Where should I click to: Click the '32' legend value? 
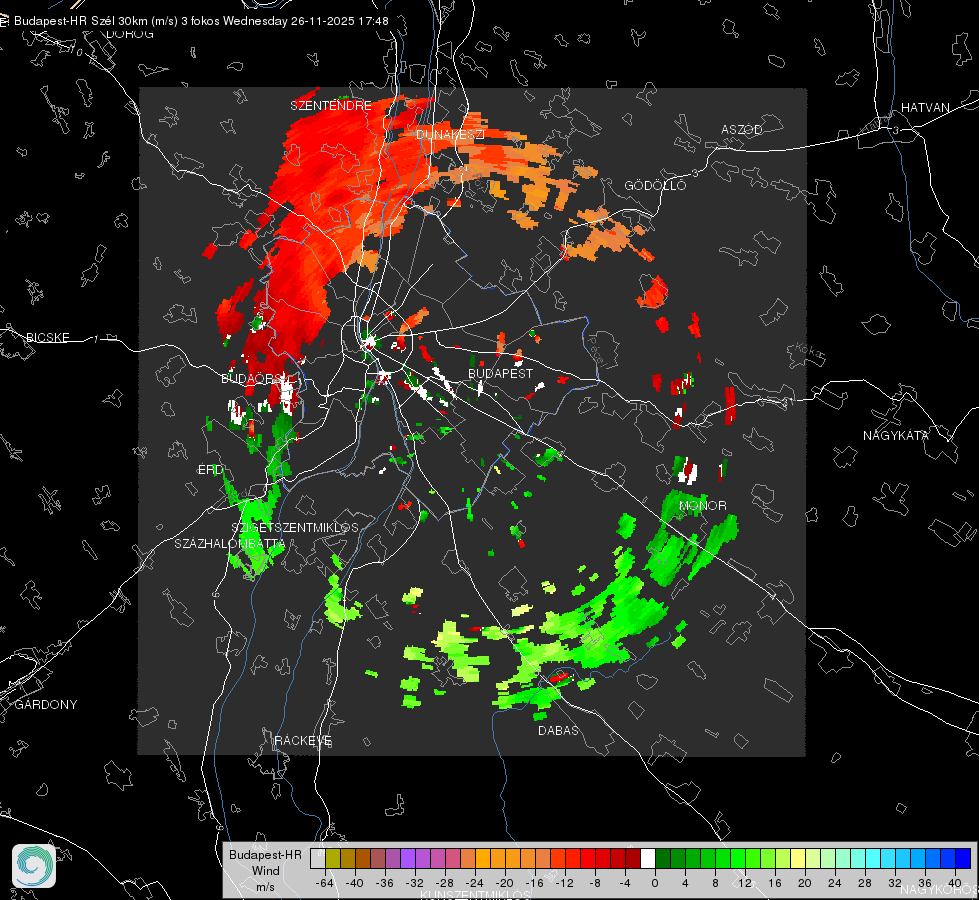tap(895, 883)
